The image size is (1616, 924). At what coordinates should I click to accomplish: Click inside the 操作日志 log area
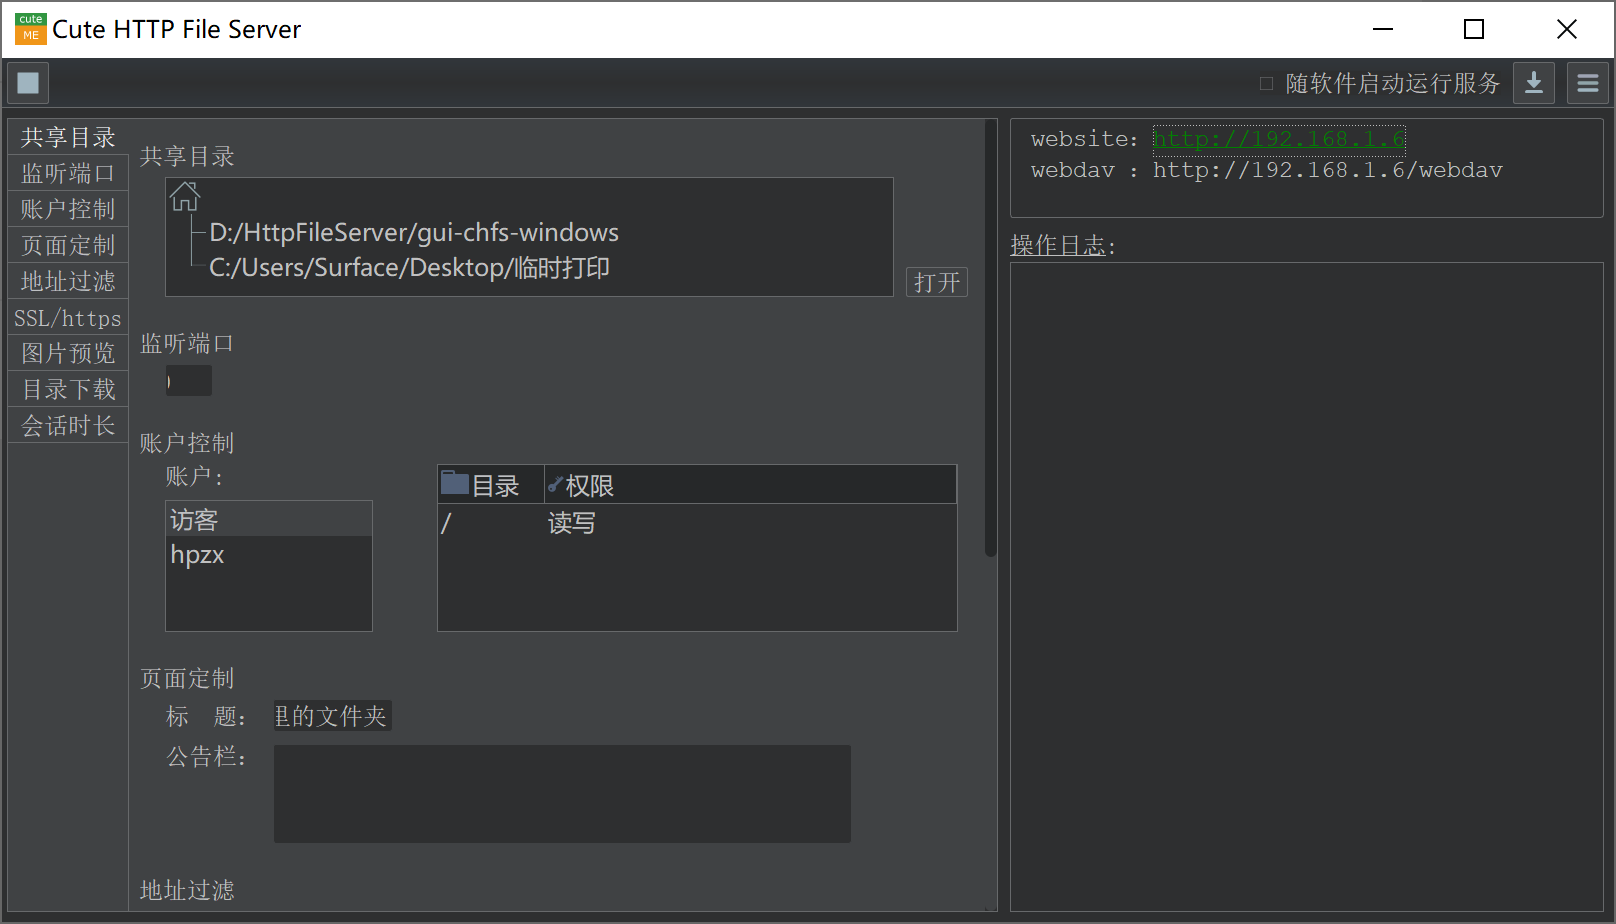(x=1307, y=587)
